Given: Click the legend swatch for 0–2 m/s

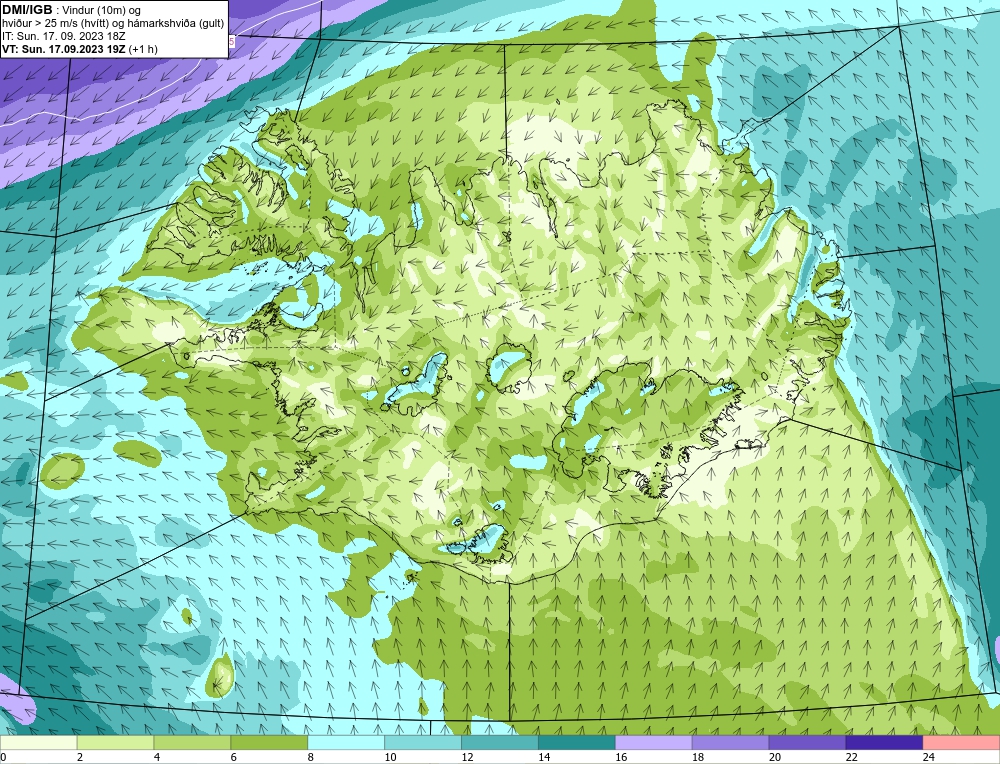Looking at the screenshot, I should pyautogui.click(x=39, y=742).
